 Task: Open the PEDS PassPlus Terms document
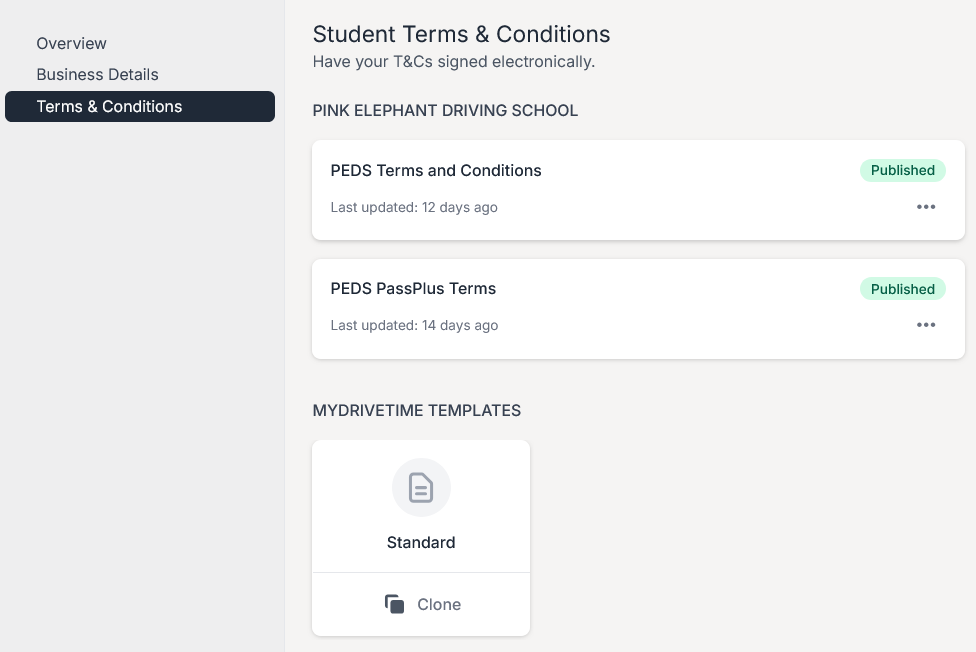(413, 288)
